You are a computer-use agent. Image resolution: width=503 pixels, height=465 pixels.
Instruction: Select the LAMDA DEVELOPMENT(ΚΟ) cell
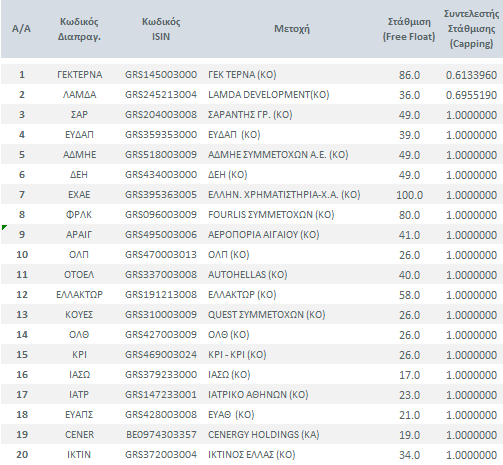click(269, 95)
